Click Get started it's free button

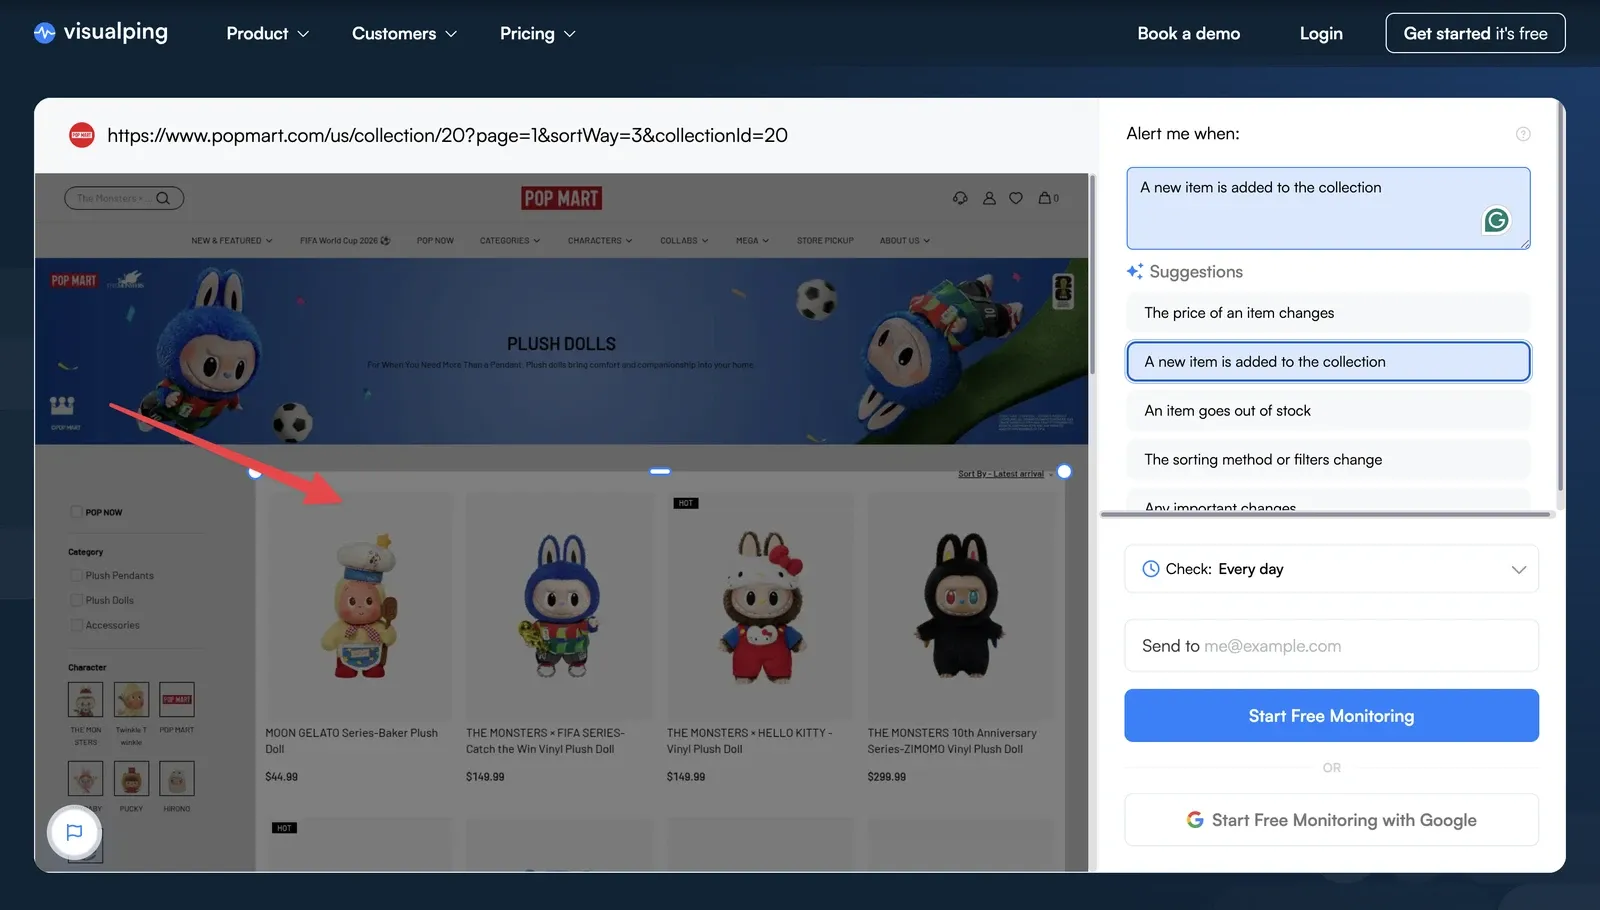point(1475,33)
